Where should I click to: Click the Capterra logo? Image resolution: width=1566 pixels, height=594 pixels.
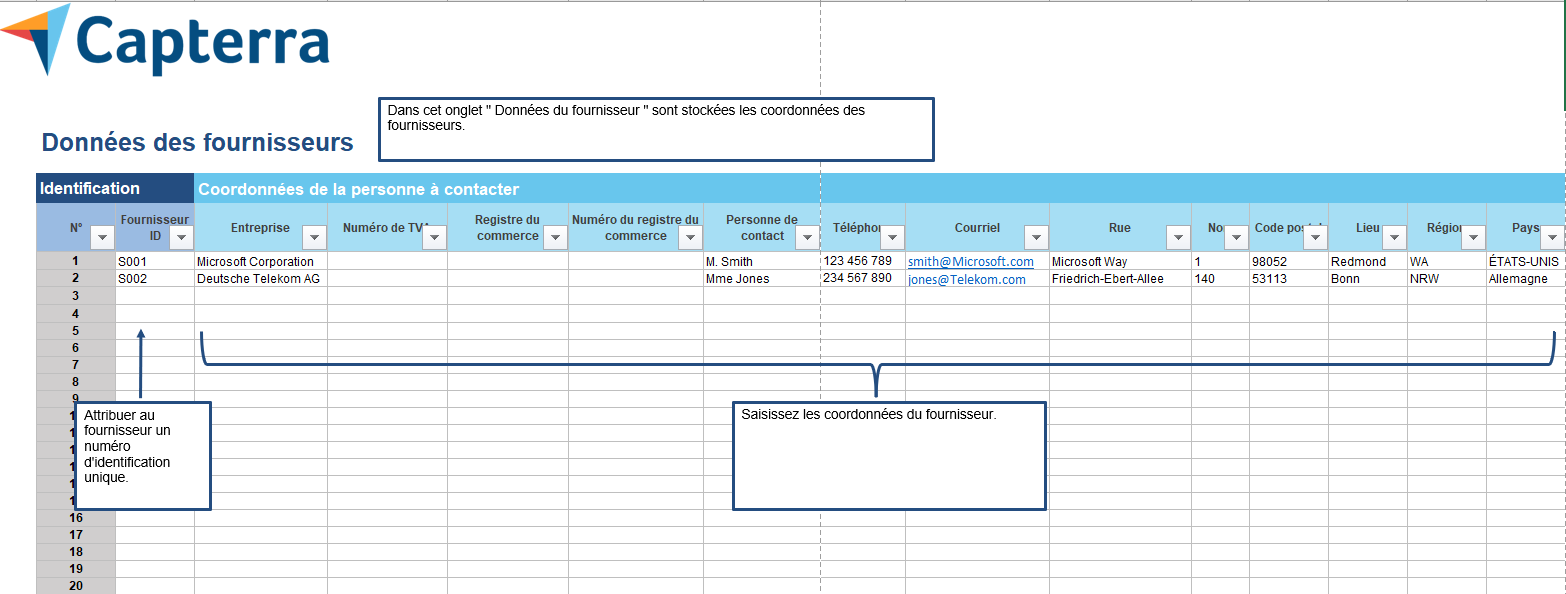pyautogui.click(x=165, y=40)
